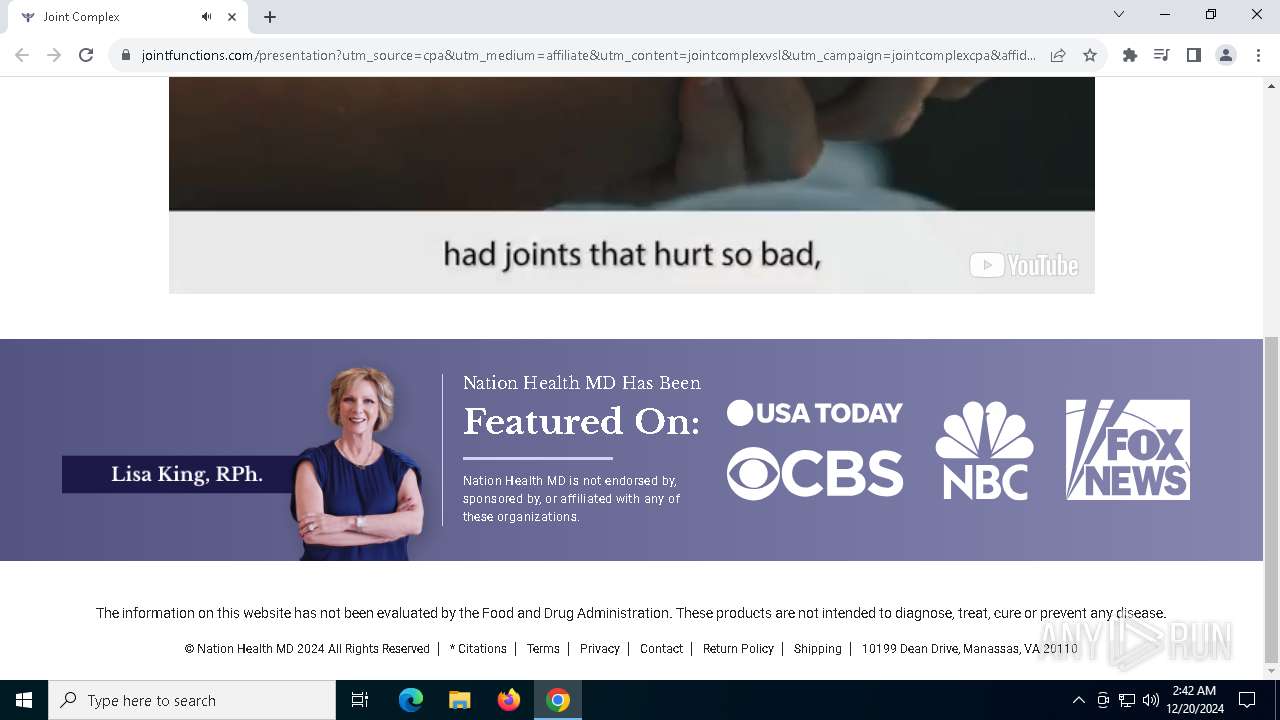Show hidden system tray icons
The height and width of the screenshot is (720, 1280).
point(1078,700)
